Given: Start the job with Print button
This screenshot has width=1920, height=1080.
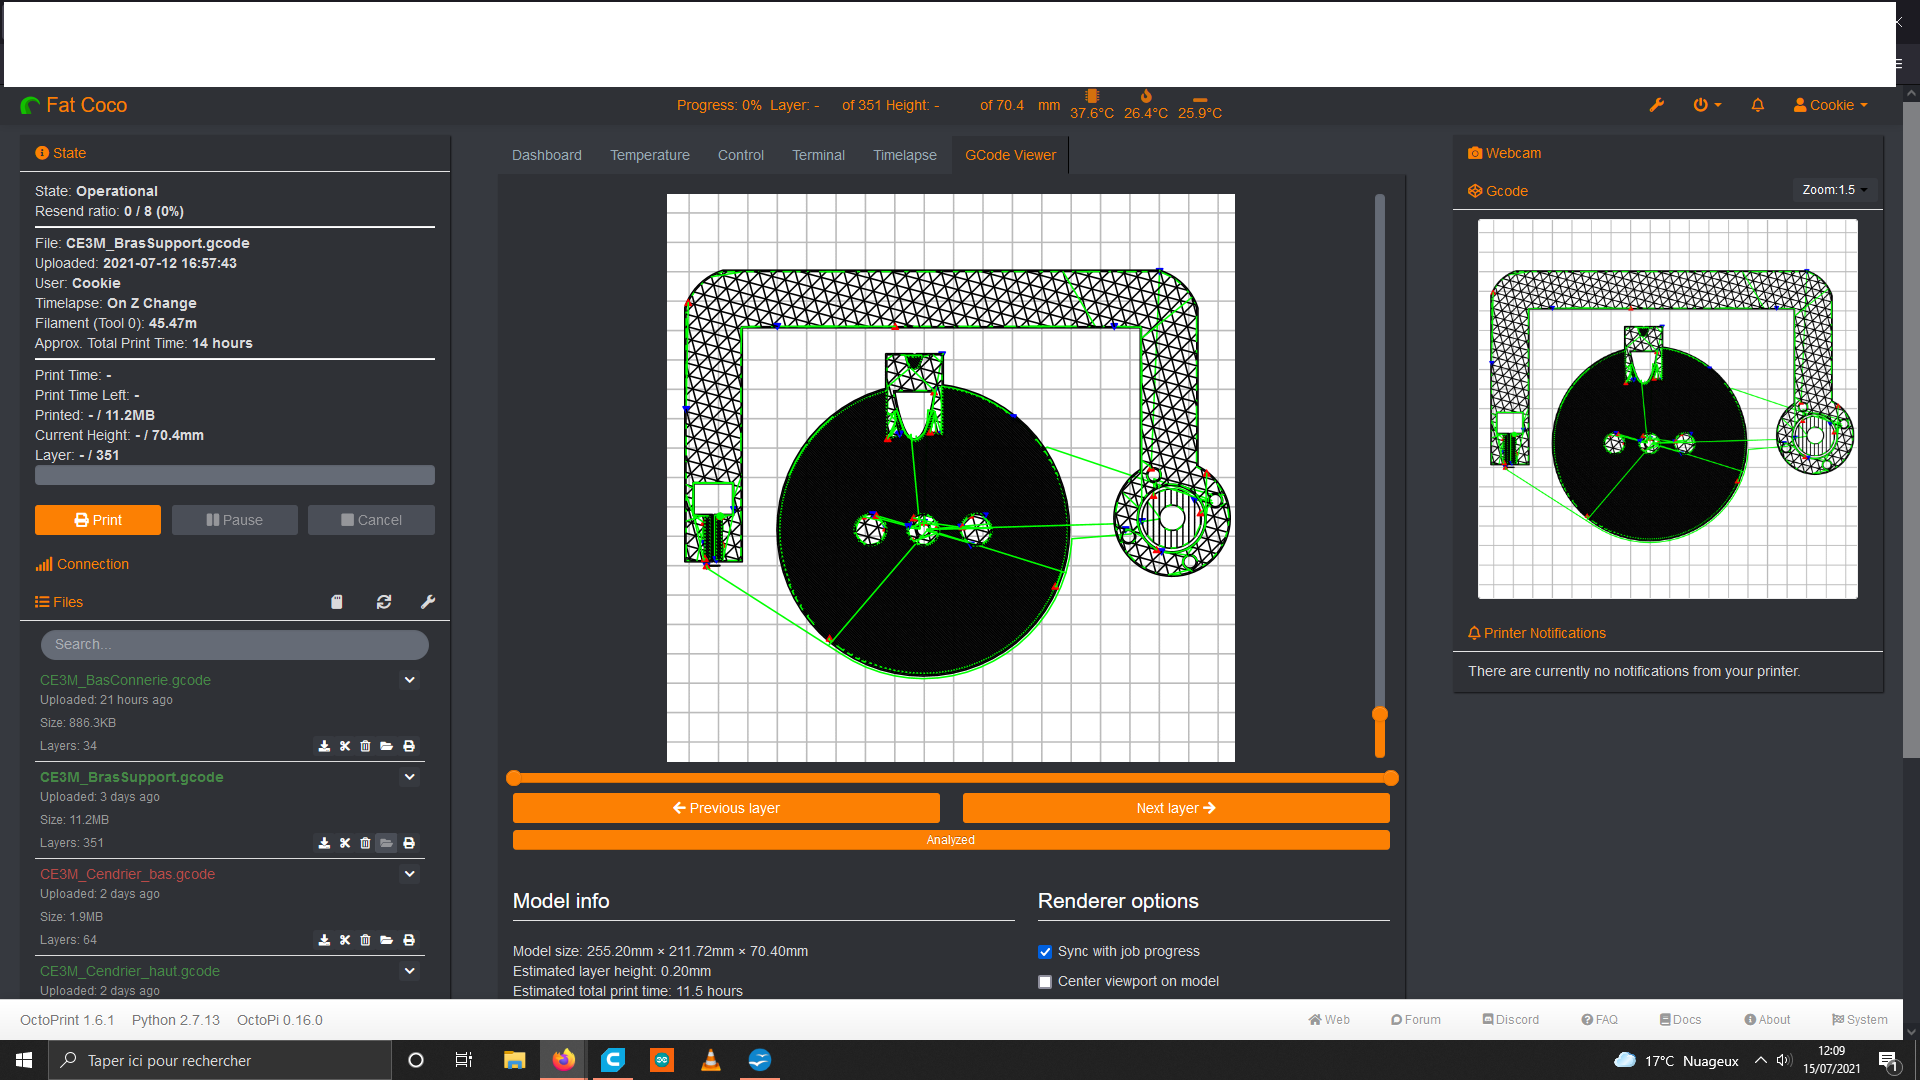Looking at the screenshot, I should tap(98, 520).
